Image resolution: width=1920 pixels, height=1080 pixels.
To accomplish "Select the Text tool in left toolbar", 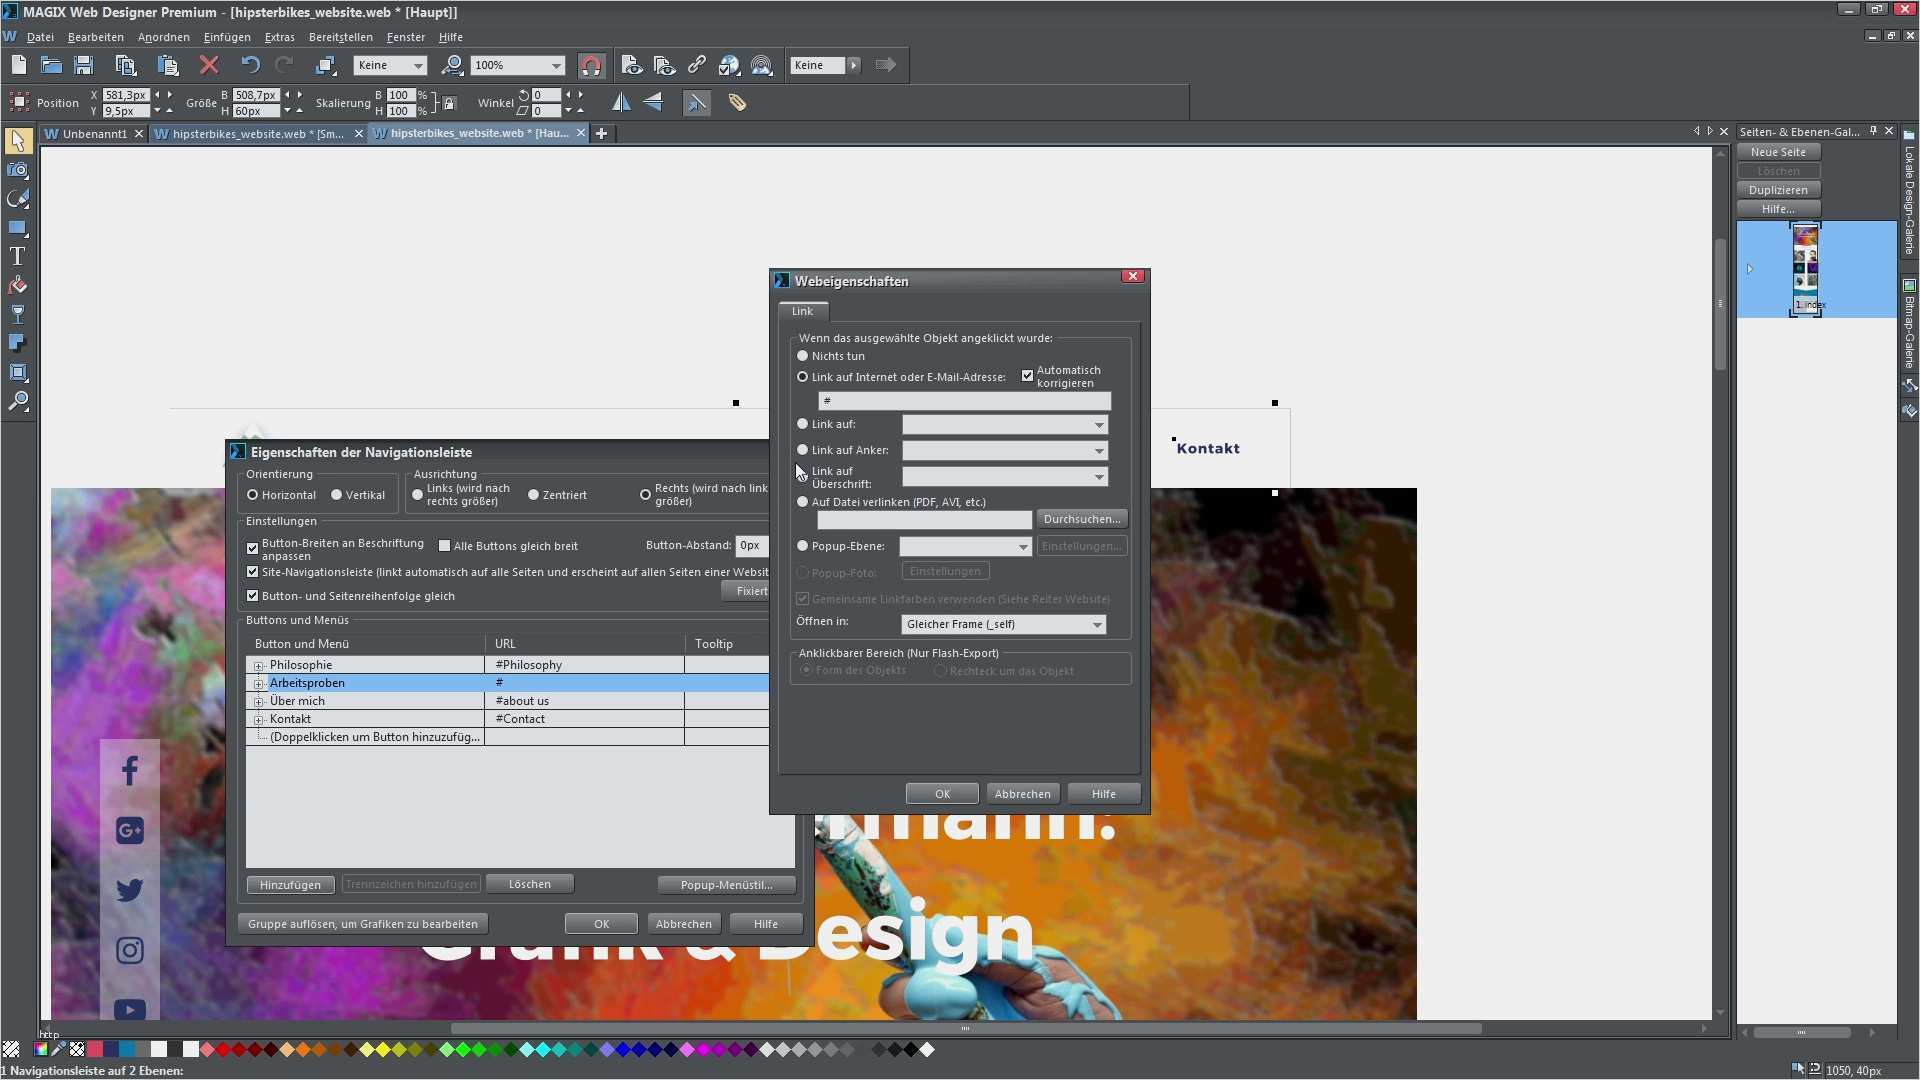I will click(17, 257).
